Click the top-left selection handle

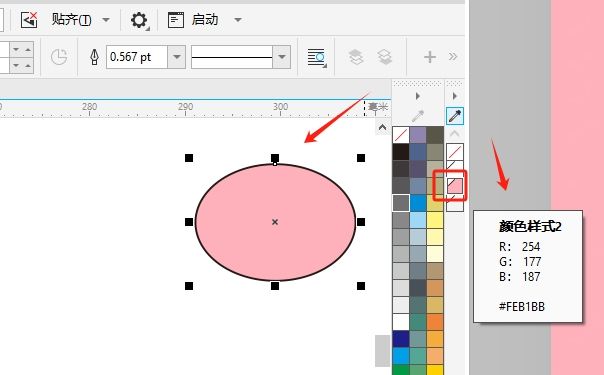coord(189,158)
